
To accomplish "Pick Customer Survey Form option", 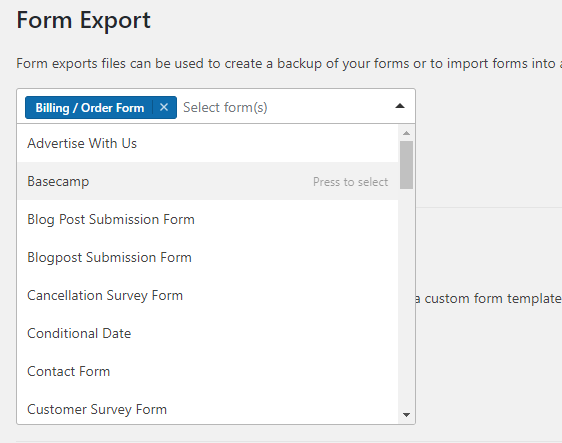I will [x=208, y=408].
